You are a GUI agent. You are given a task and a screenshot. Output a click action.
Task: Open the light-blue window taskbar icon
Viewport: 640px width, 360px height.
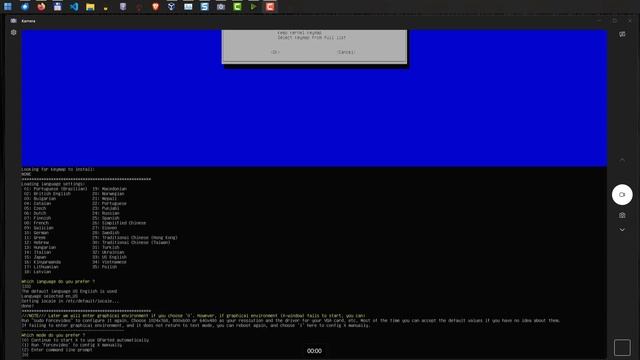(x=188, y=7)
